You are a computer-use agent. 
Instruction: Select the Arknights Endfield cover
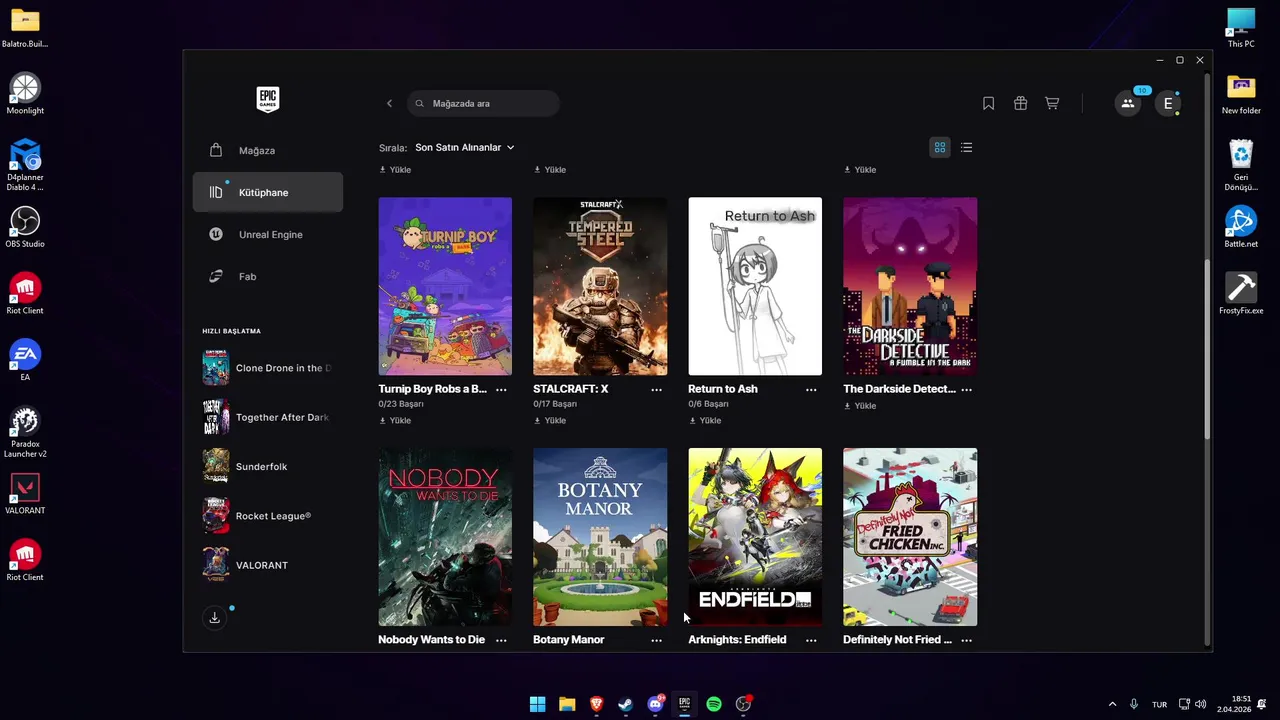[x=755, y=537]
